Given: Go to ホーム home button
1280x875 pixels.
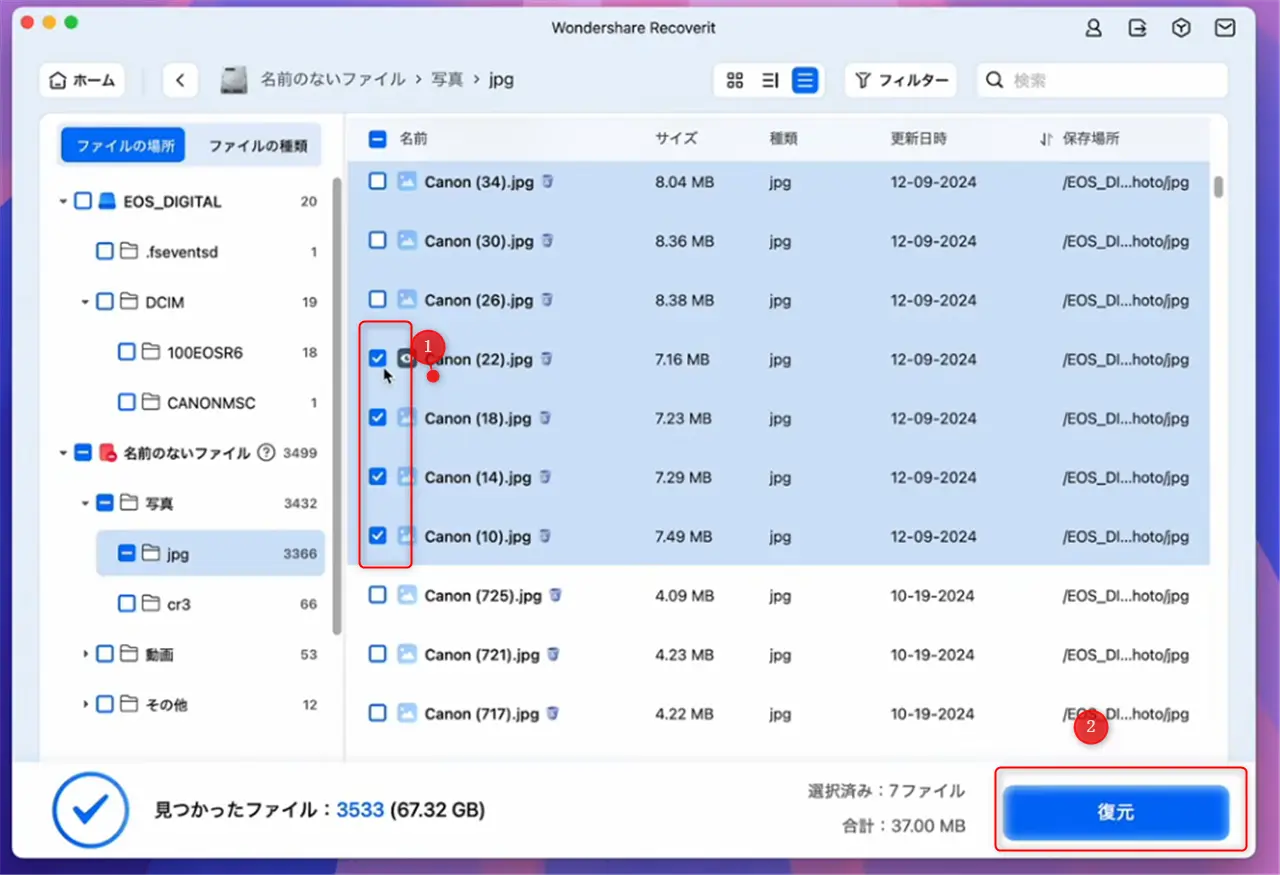Looking at the screenshot, I should (x=82, y=80).
